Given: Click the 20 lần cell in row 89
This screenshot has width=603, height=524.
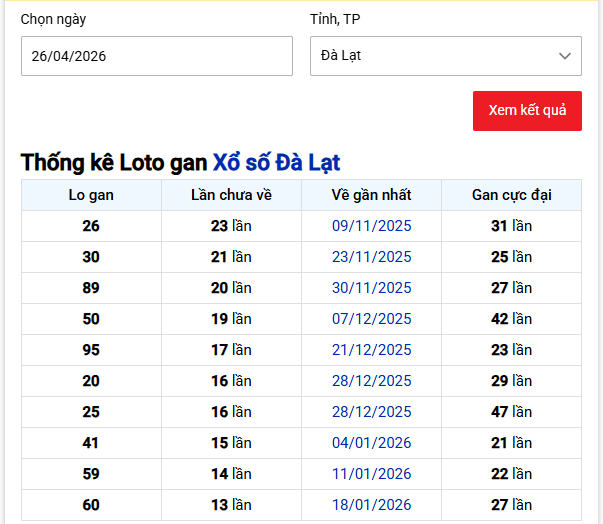Looking at the screenshot, I should tap(231, 288).
